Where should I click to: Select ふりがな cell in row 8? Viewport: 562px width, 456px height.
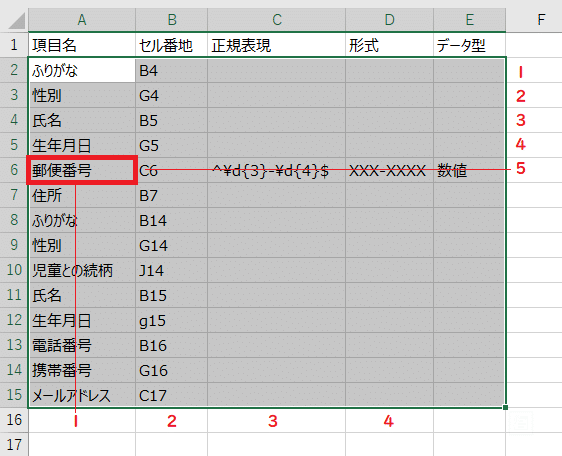(82, 220)
